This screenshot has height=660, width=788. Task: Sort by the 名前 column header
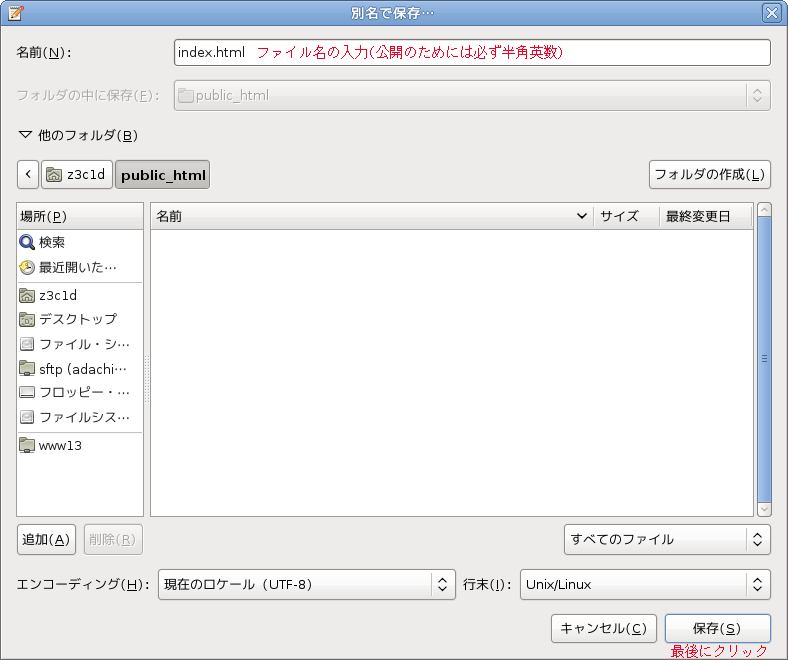[371, 216]
